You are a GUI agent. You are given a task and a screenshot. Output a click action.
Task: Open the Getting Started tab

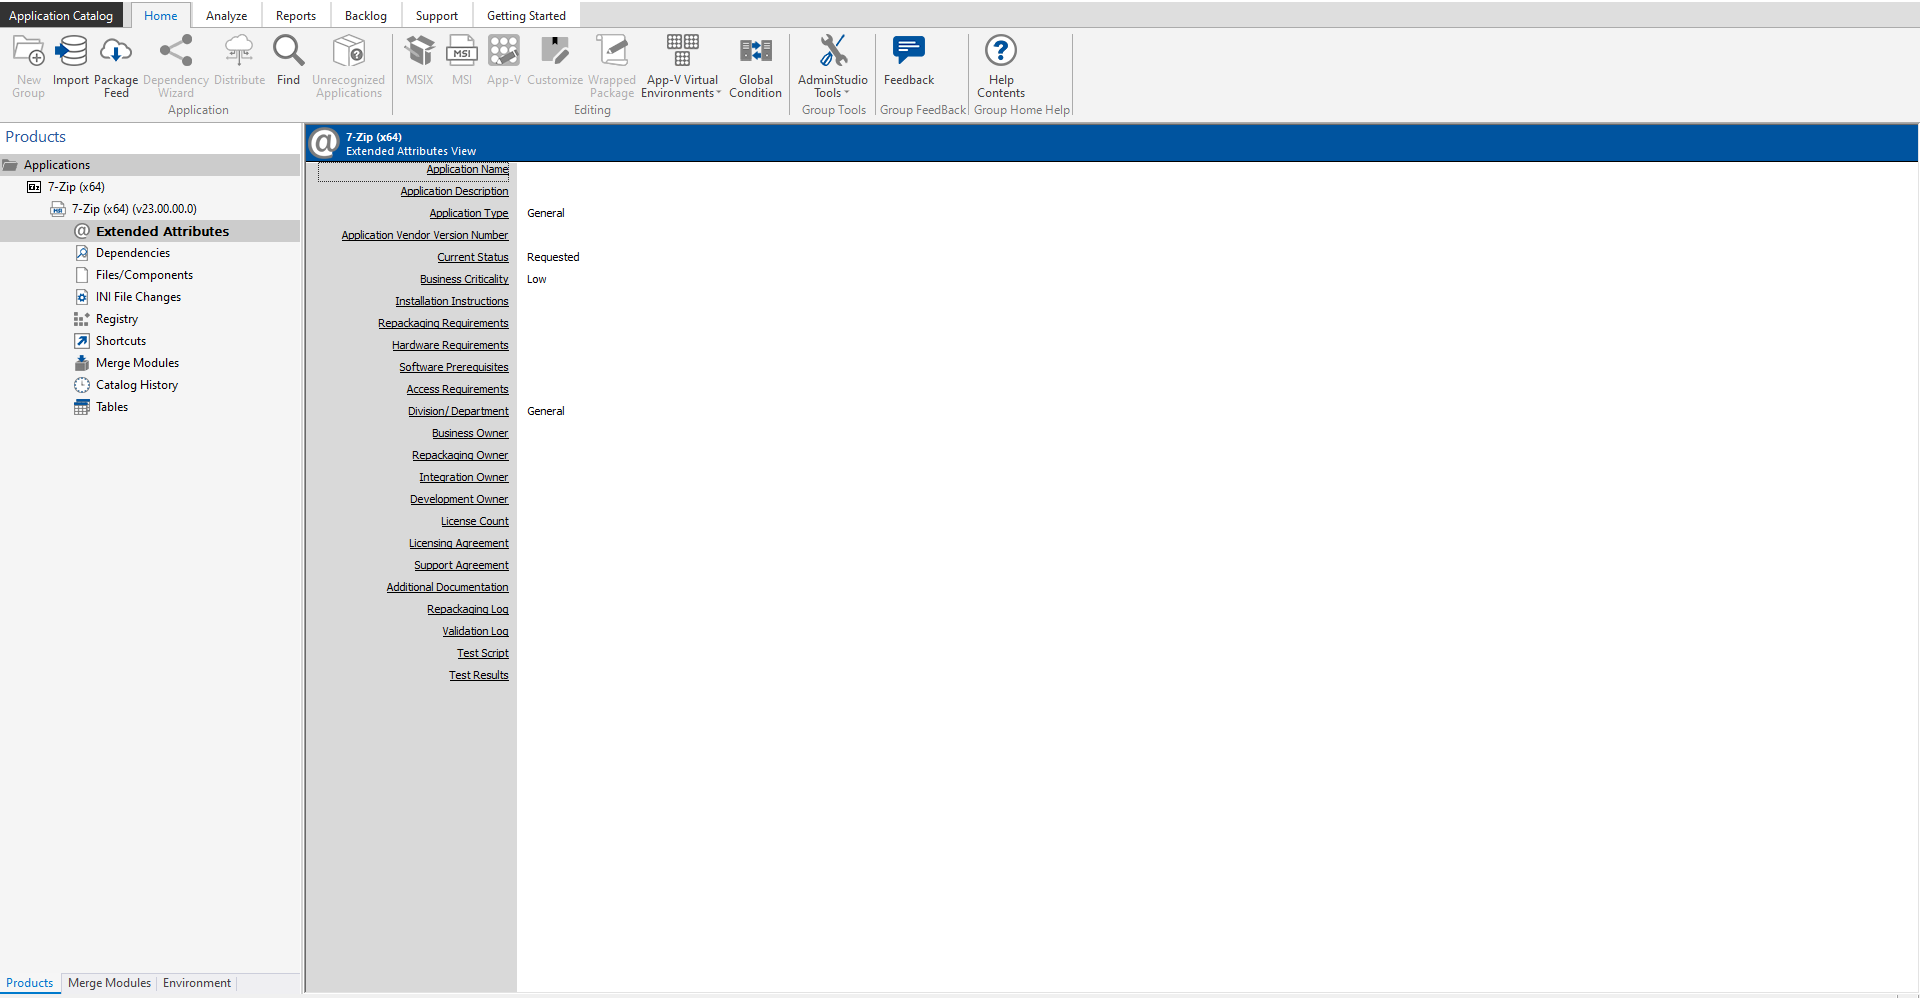[x=526, y=15]
